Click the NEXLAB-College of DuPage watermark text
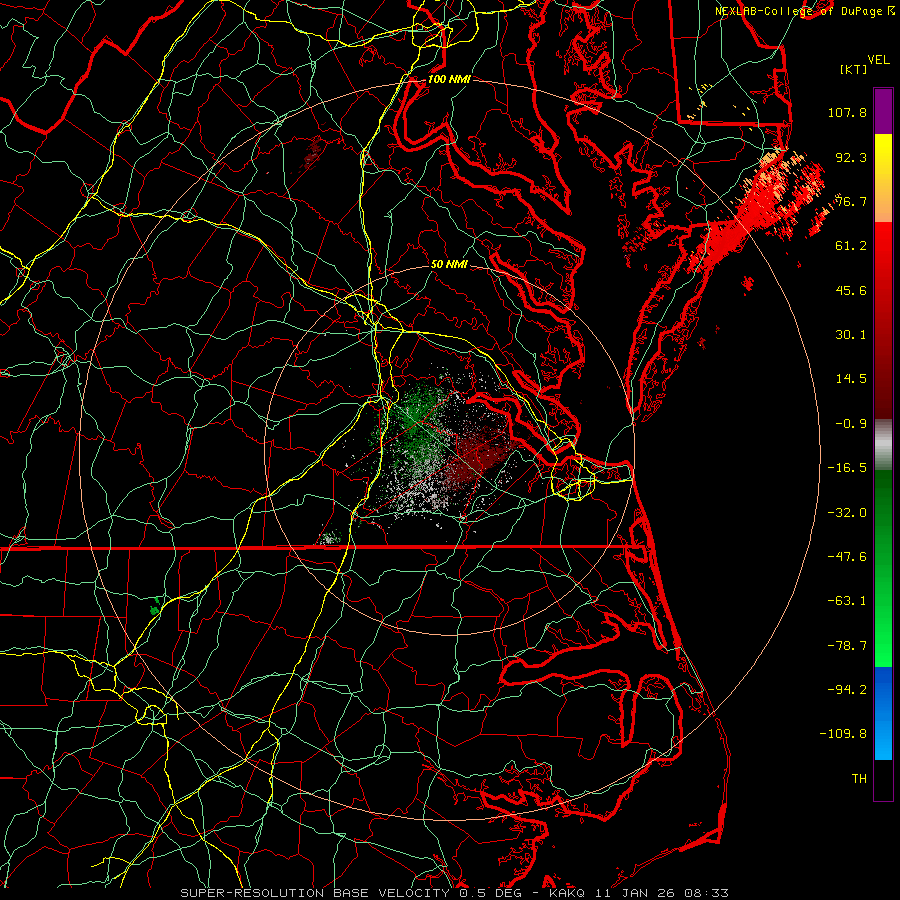The image size is (900, 900). pos(804,11)
